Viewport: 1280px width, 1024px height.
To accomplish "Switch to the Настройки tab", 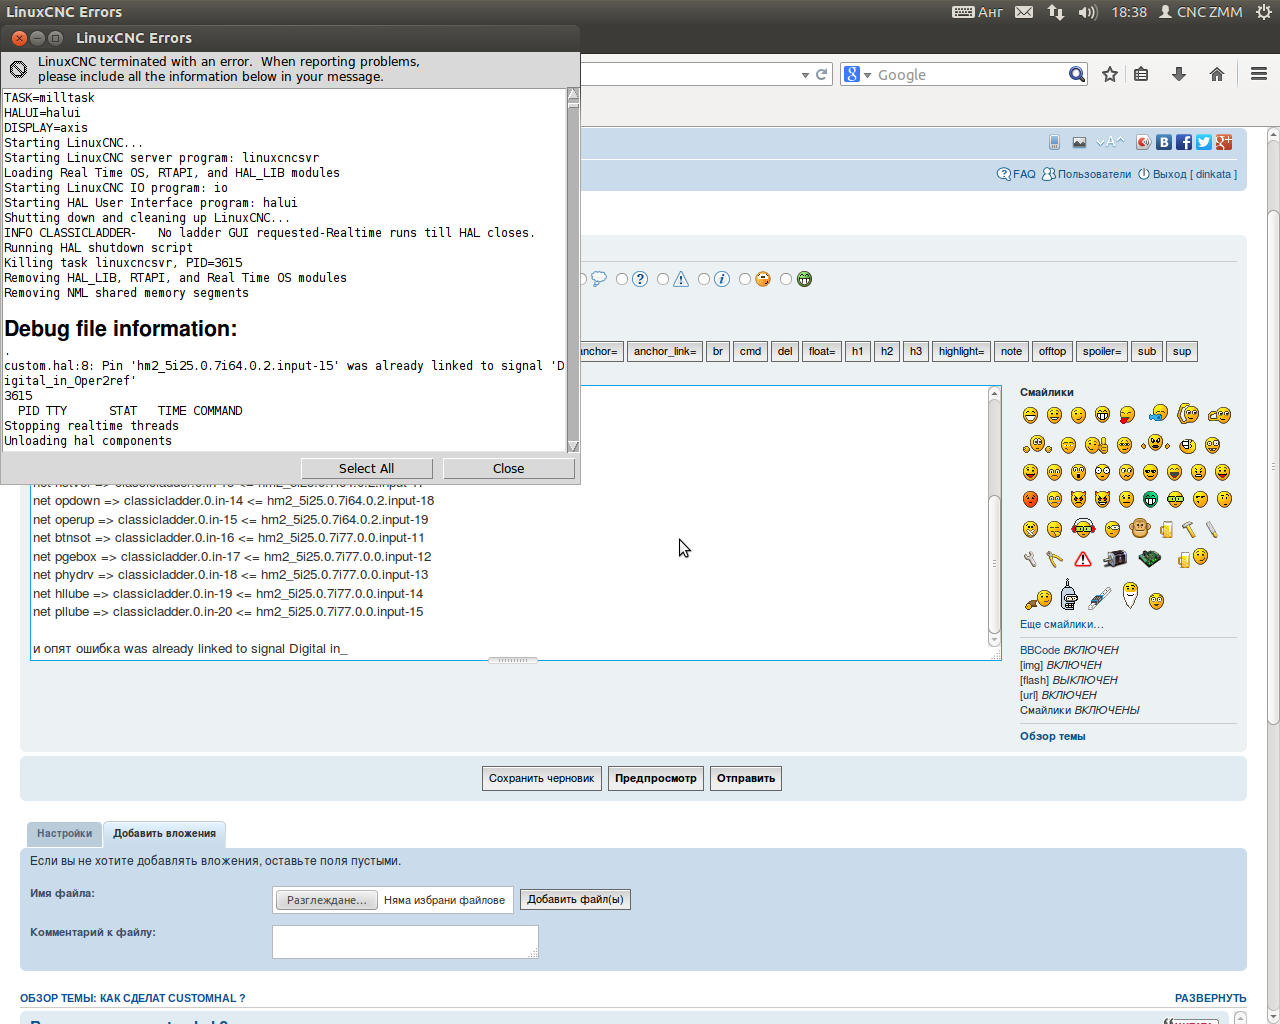I will [64, 833].
